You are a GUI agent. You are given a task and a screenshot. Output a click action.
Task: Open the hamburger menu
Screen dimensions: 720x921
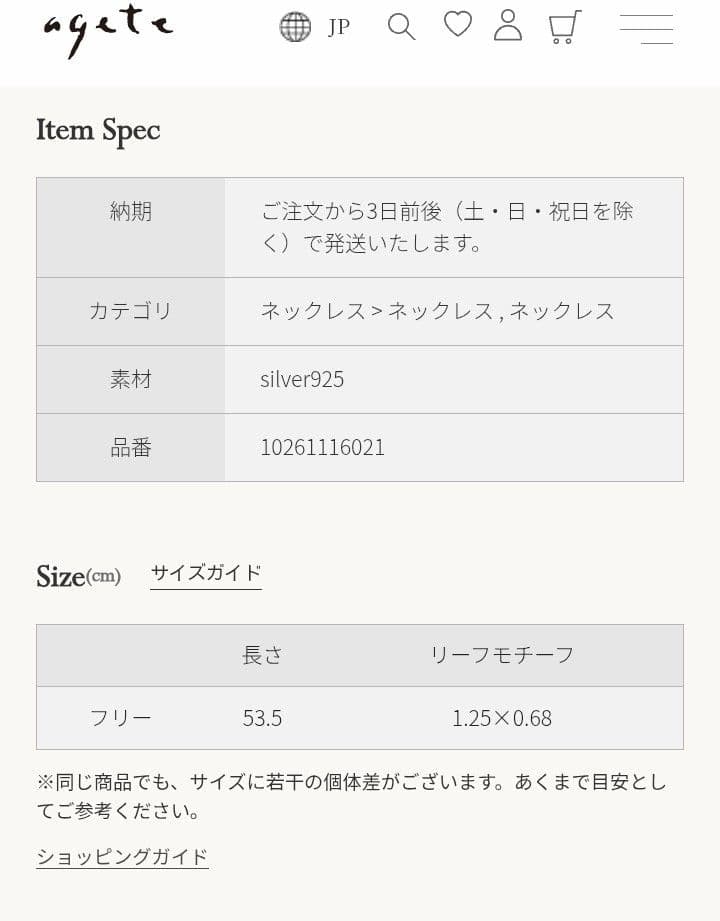647,29
